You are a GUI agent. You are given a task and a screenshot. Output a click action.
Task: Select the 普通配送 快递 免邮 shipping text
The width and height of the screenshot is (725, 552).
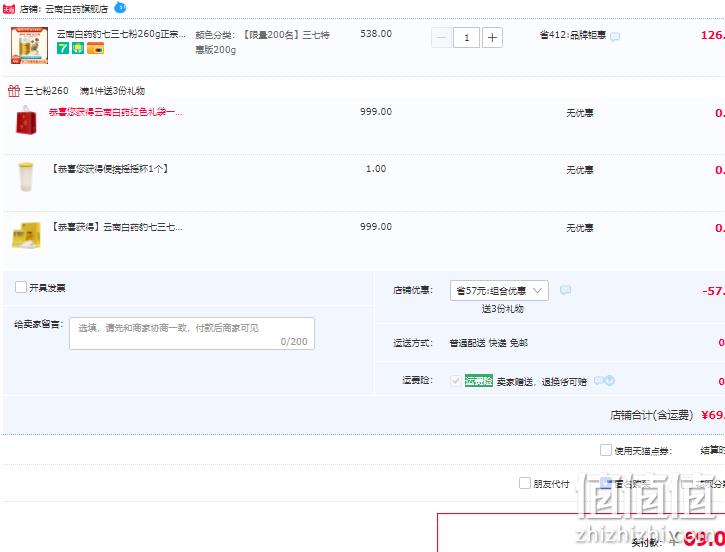tap(488, 343)
